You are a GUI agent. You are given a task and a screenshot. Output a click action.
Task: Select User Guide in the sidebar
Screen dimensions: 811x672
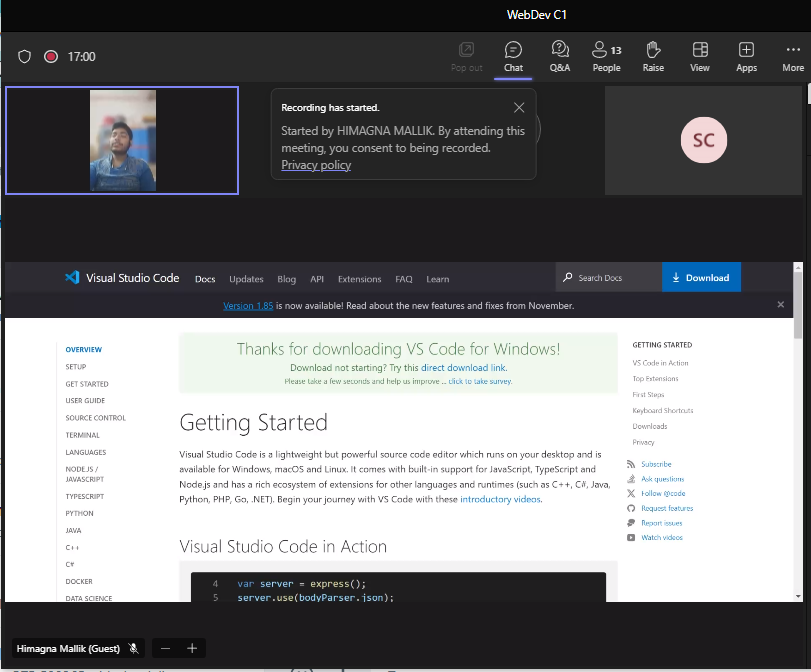pyautogui.click(x=85, y=400)
